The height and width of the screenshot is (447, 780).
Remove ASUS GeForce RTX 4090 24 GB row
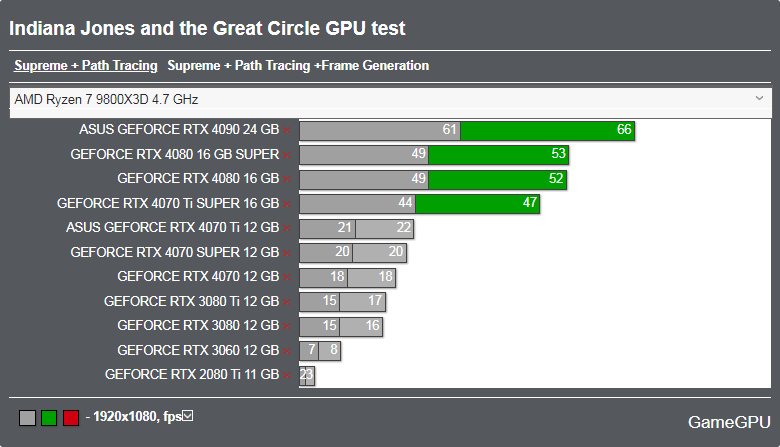287,130
